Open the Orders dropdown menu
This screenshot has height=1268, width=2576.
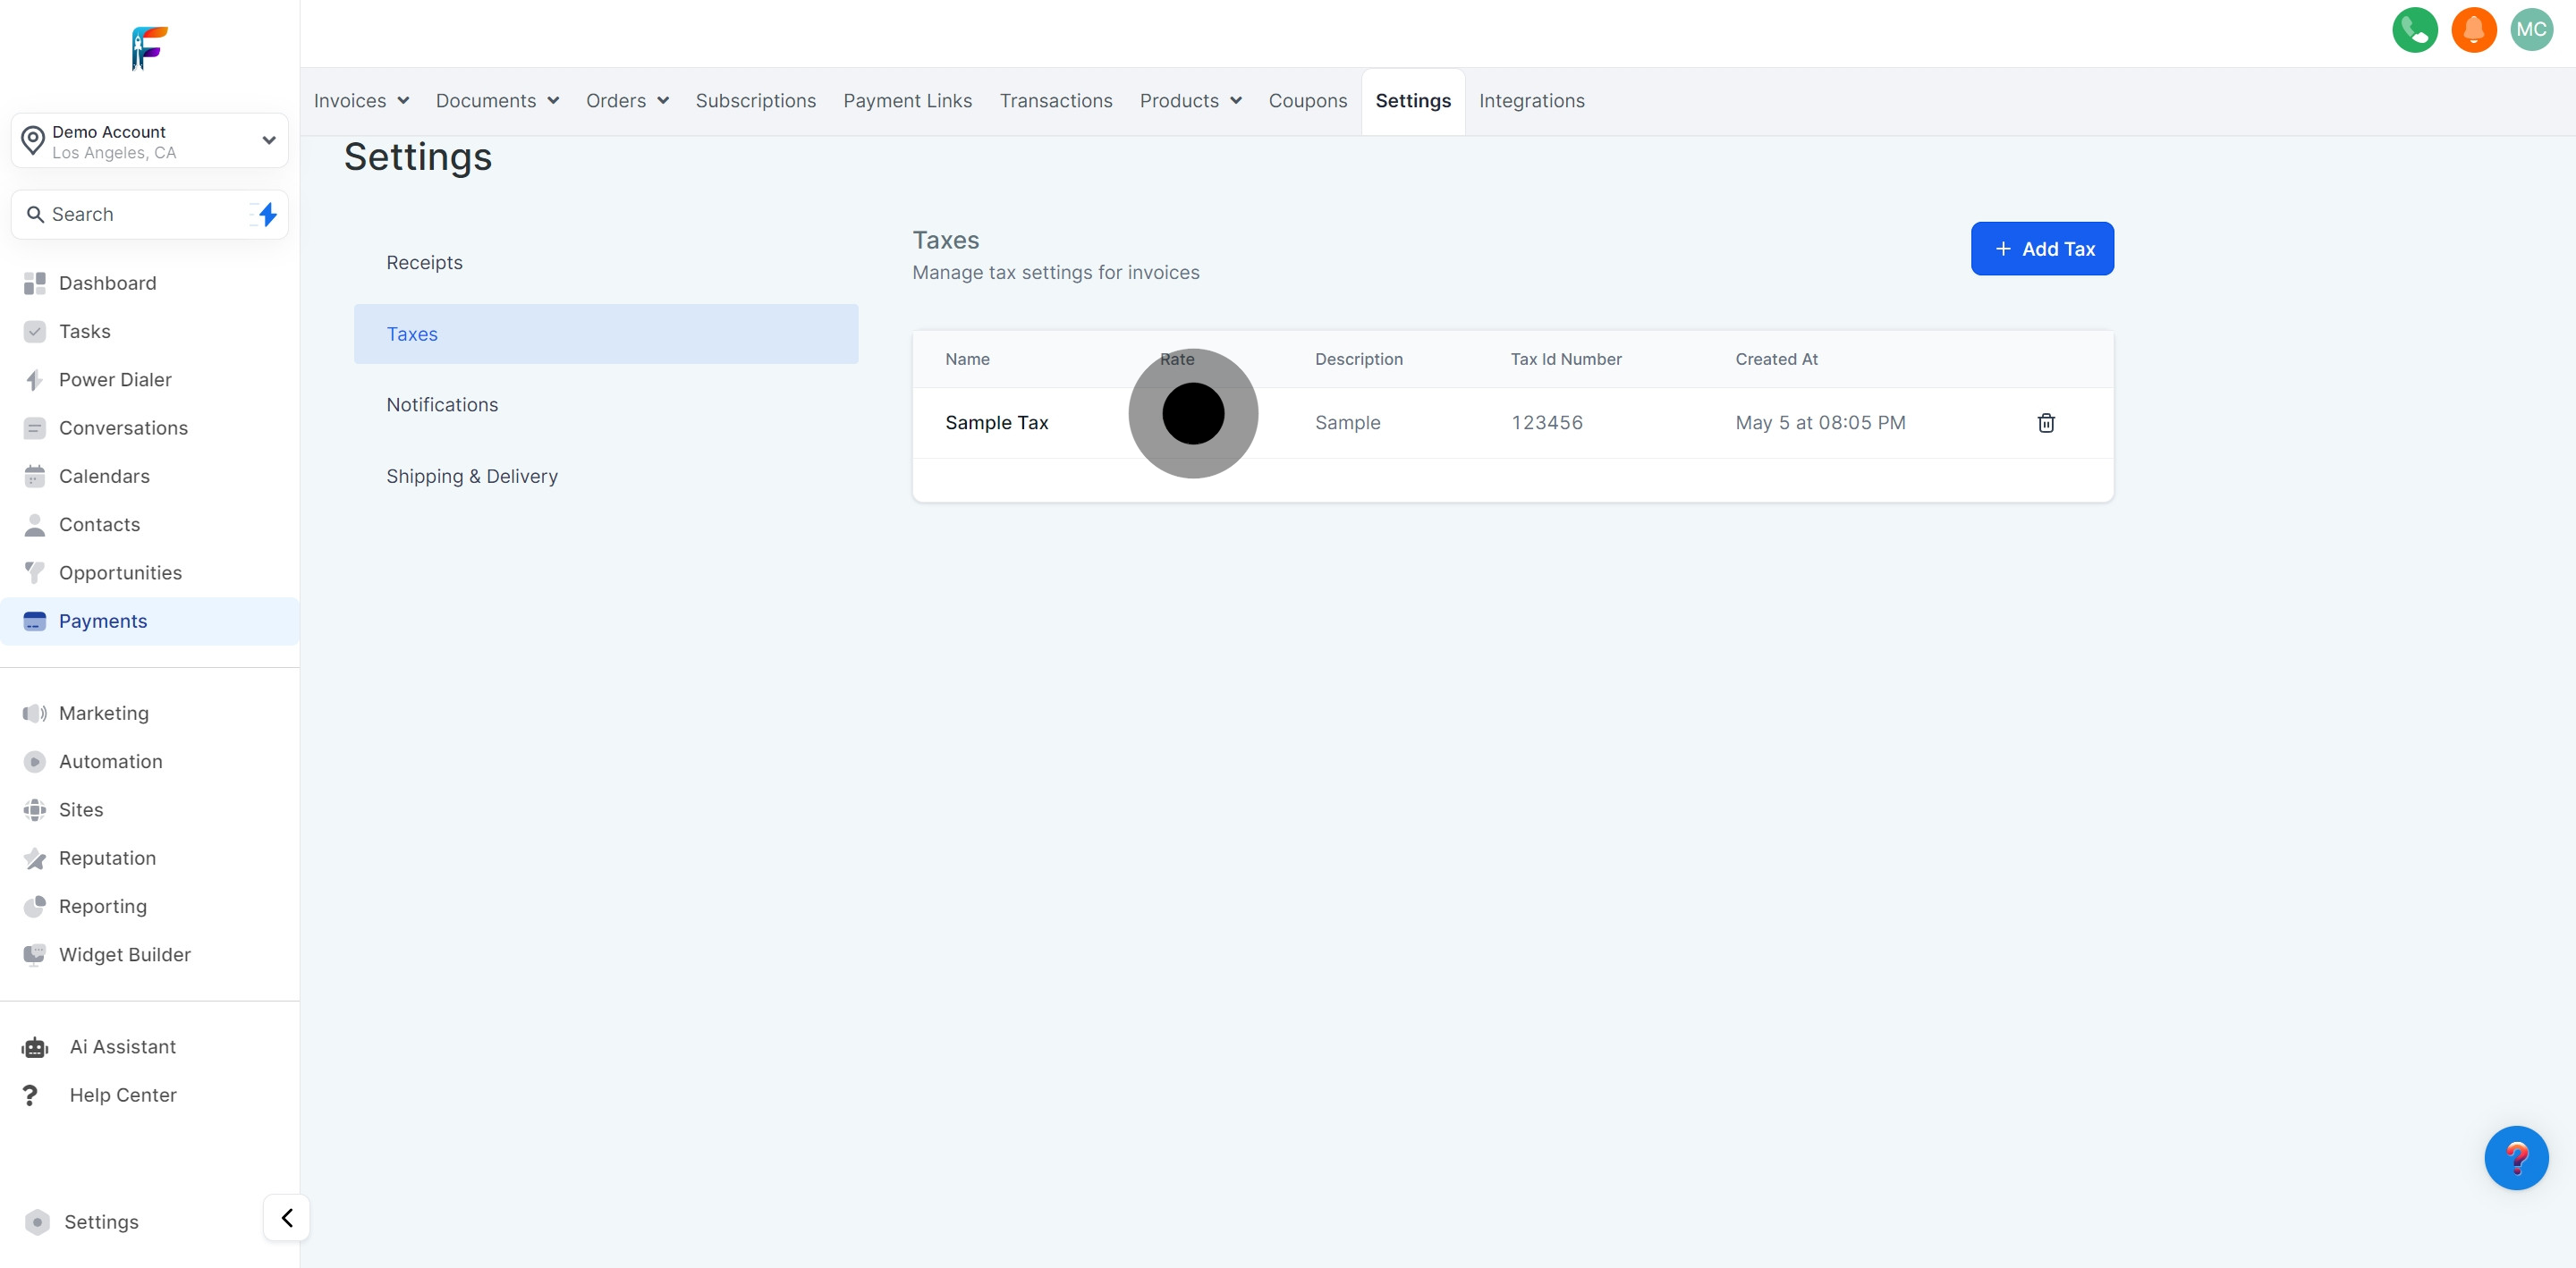[x=627, y=101]
